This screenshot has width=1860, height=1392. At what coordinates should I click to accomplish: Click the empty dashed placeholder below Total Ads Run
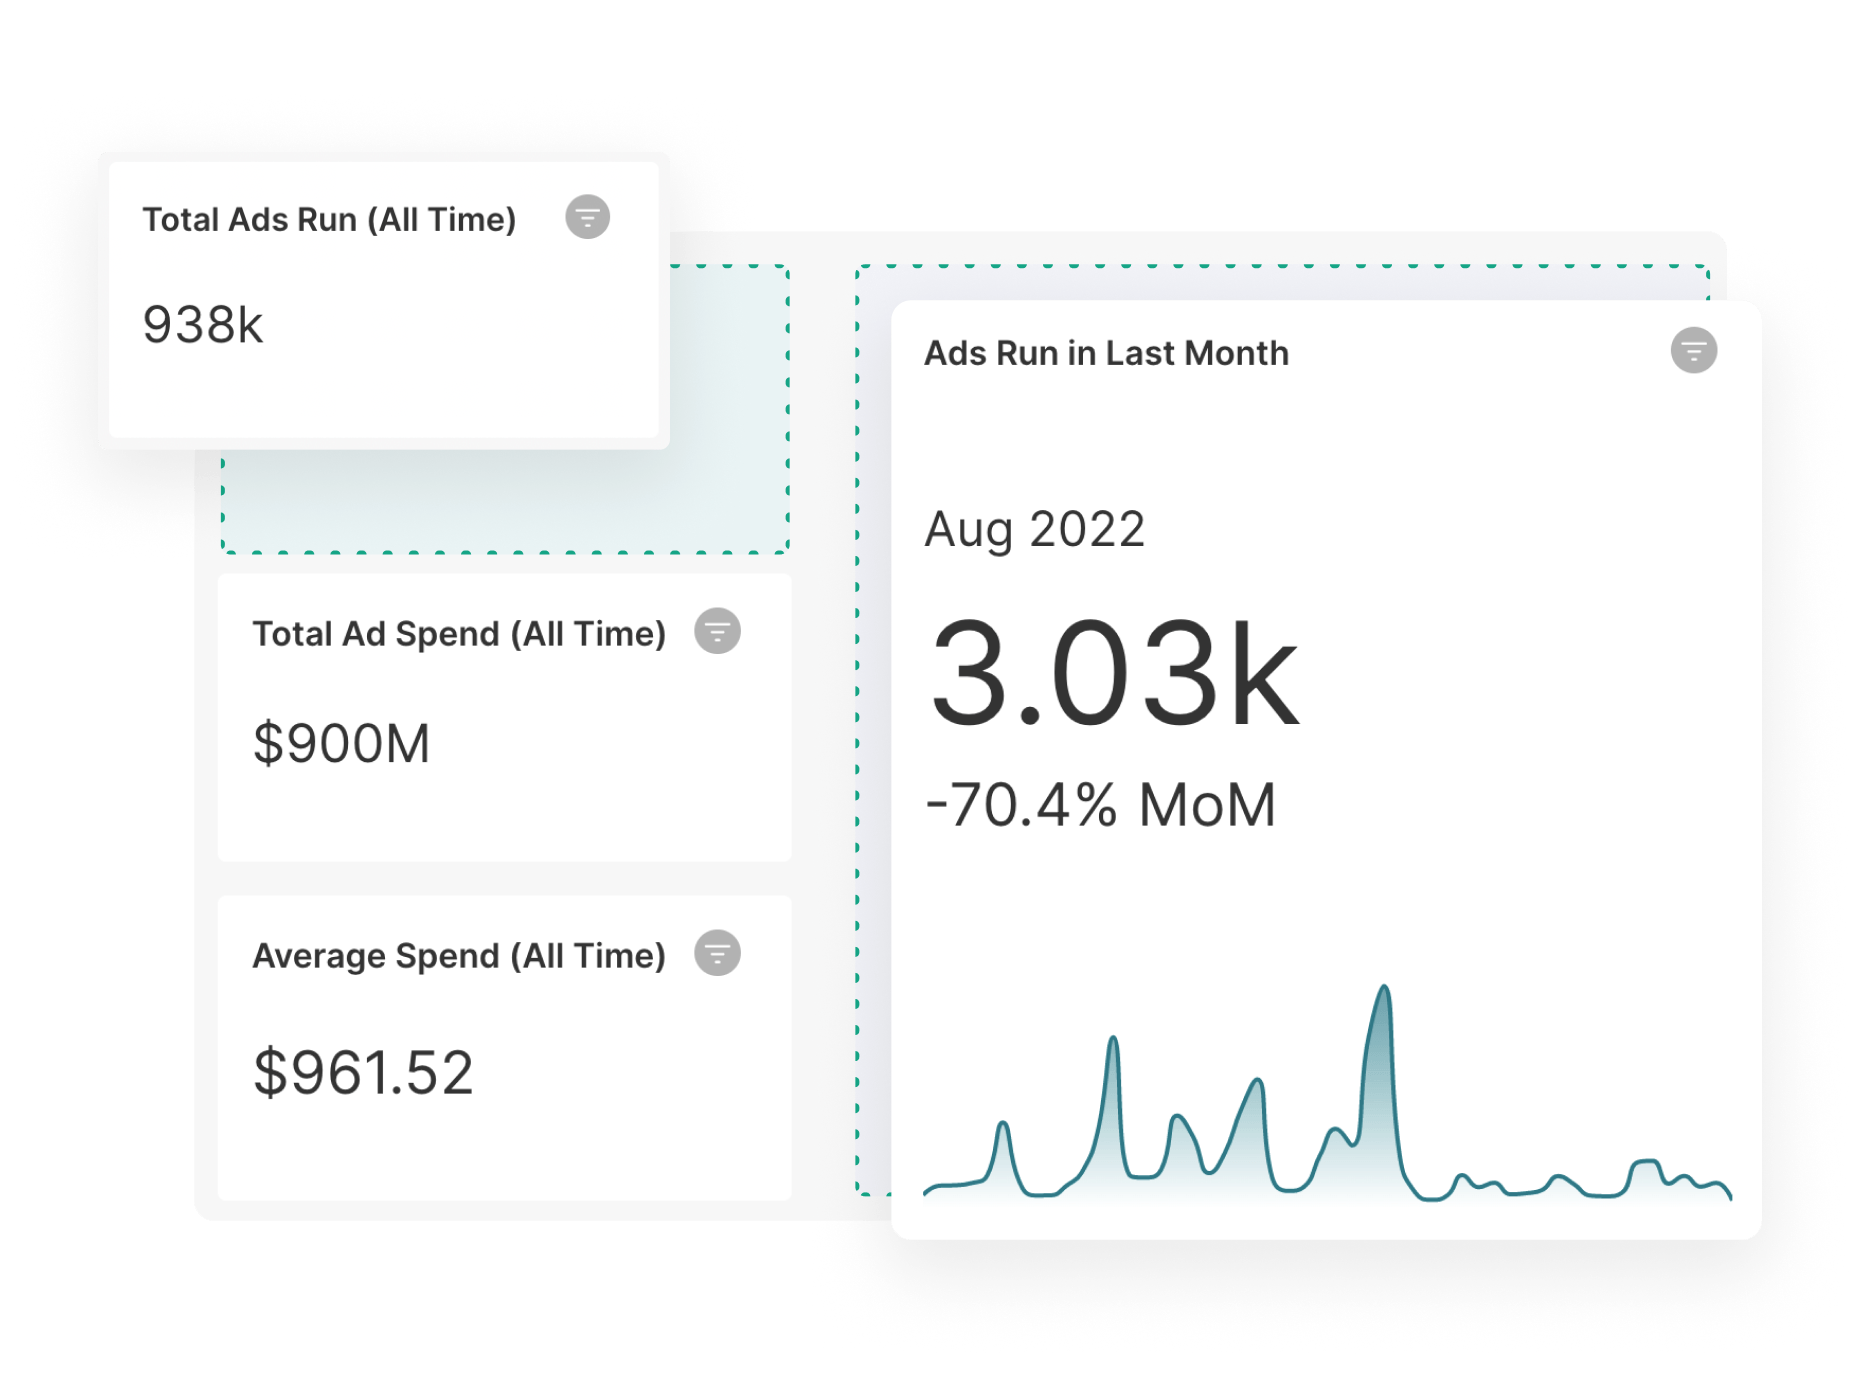coord(505,500)
